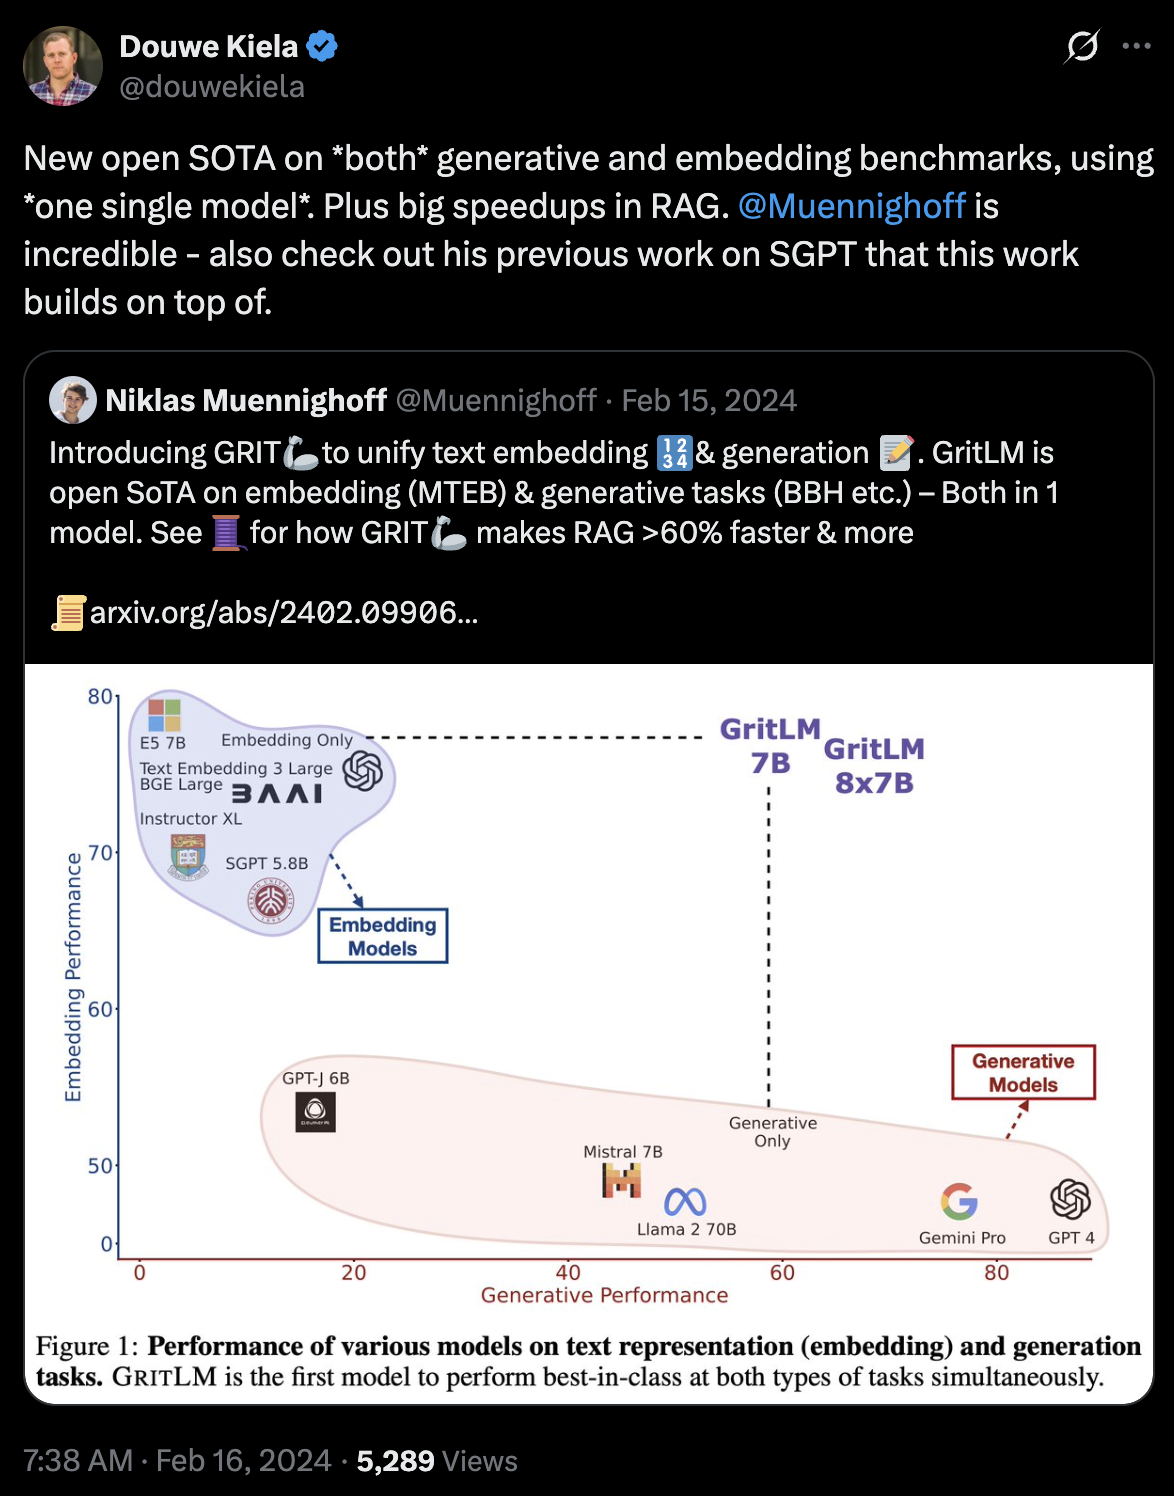Click Douwe Kiela's profile avatar
This screenshot has width=1174, height=1496.
point(63,66)
